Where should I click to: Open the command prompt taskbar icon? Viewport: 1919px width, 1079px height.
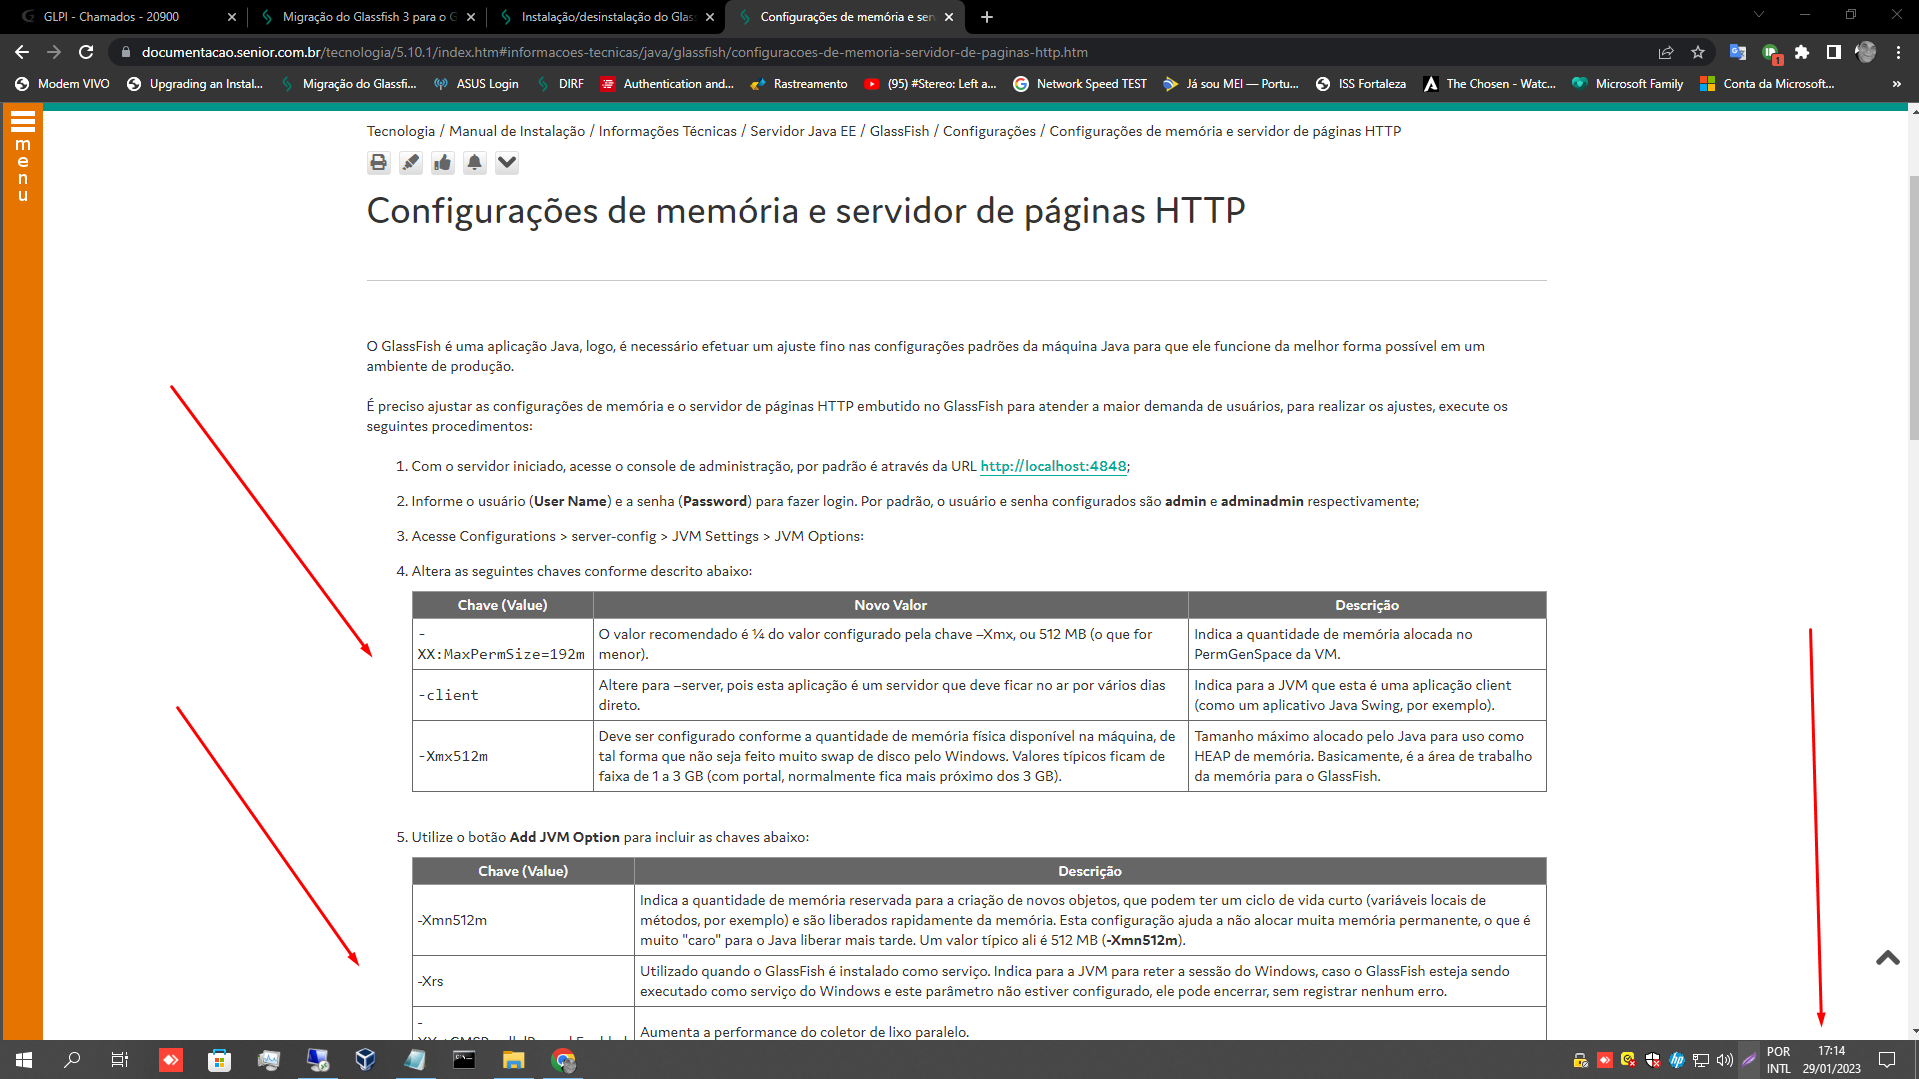click(x=464, y=1060)
